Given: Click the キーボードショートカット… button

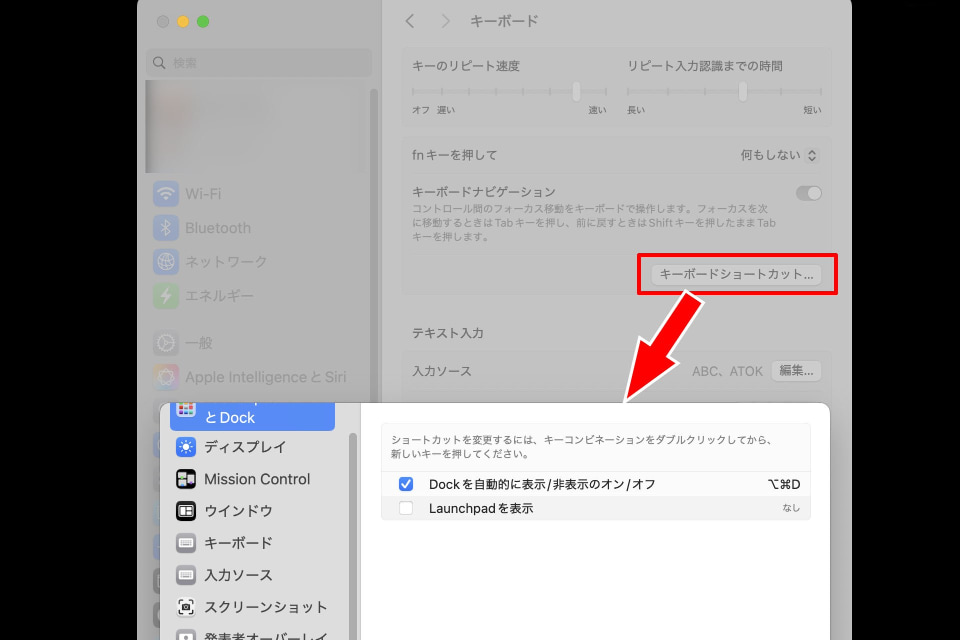Looking at the screenshot, I should [737, 274].
